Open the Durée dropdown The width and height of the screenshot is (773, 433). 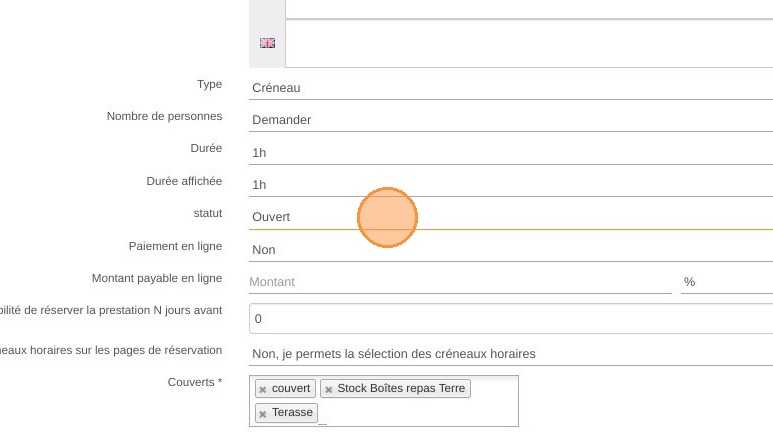tap(511, 152)
